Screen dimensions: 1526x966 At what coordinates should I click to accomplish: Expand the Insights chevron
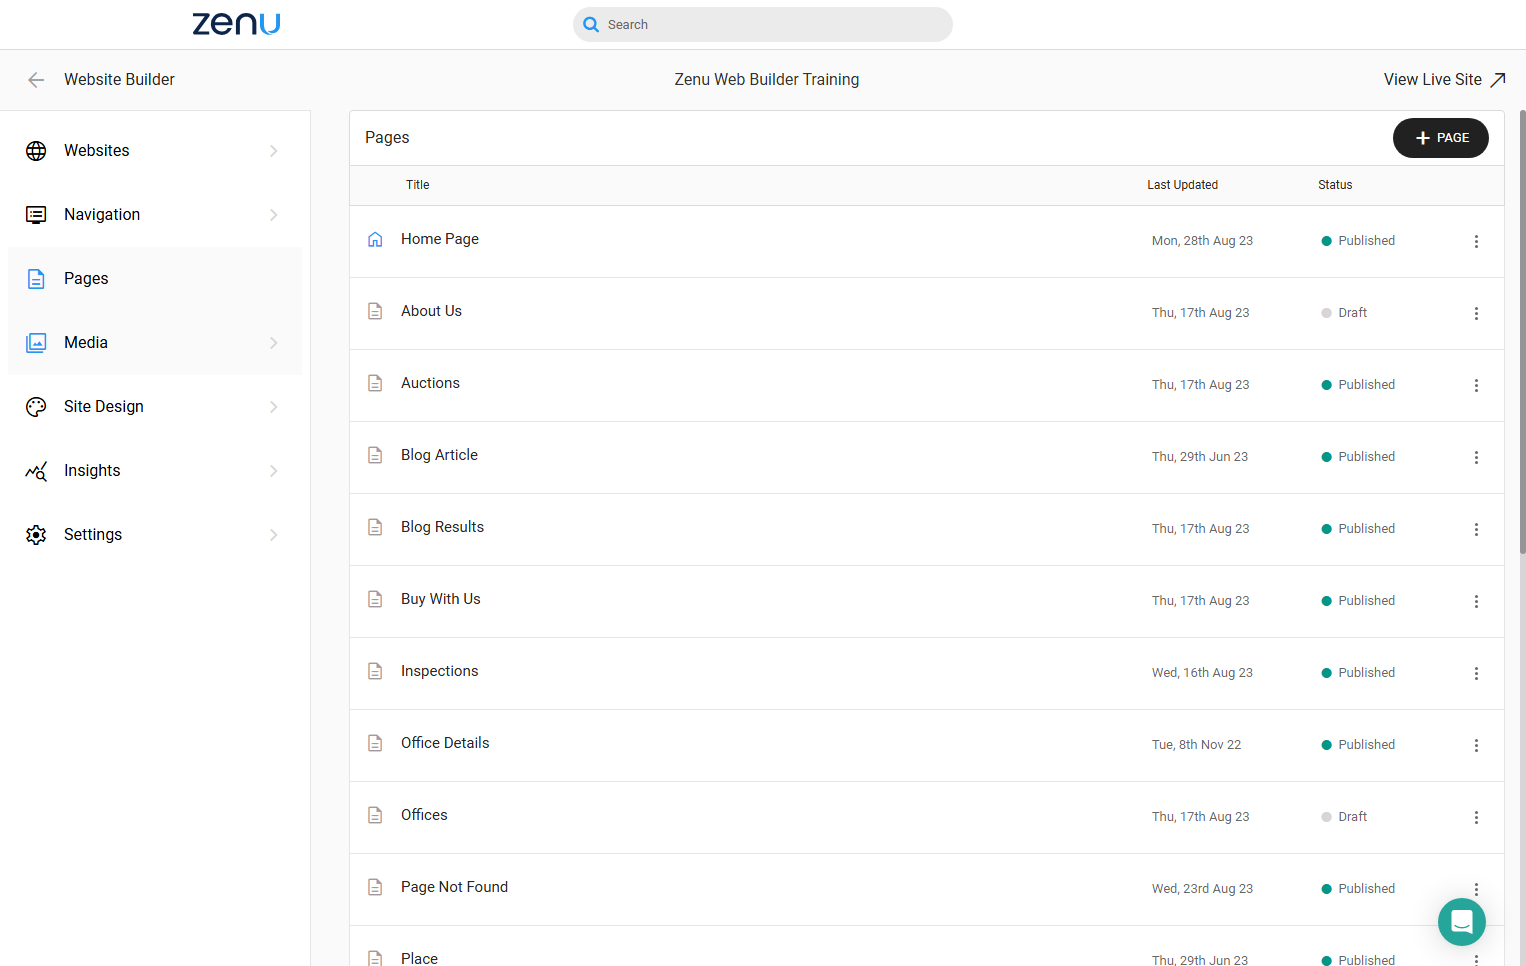click(274, 471)
